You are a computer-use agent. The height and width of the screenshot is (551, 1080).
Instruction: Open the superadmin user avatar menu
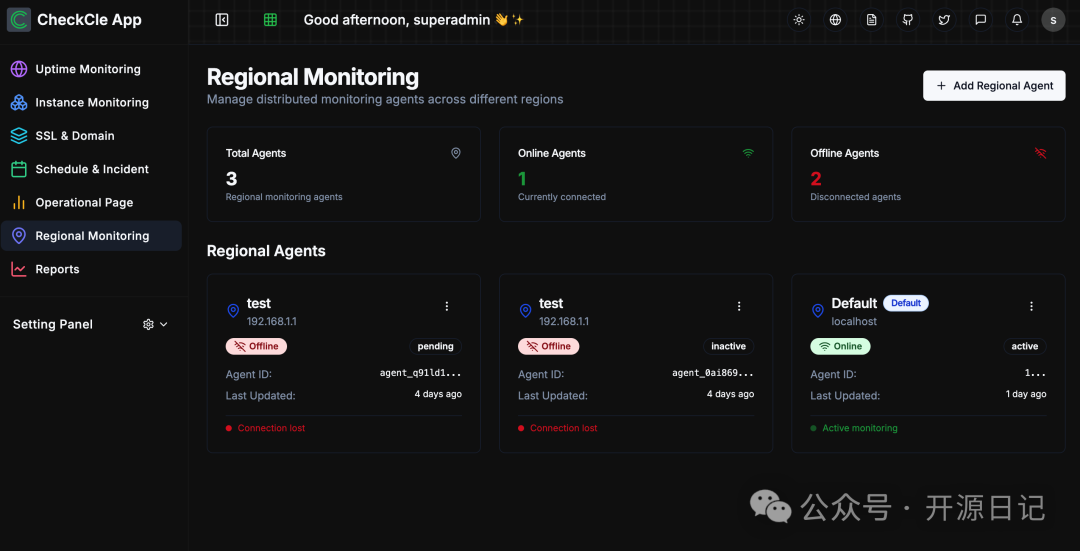(x=1053, y=20)
